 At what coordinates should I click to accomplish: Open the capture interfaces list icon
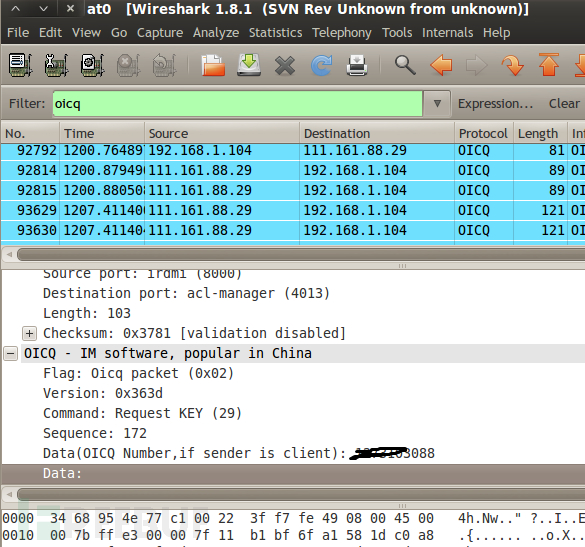click(21, 65)
